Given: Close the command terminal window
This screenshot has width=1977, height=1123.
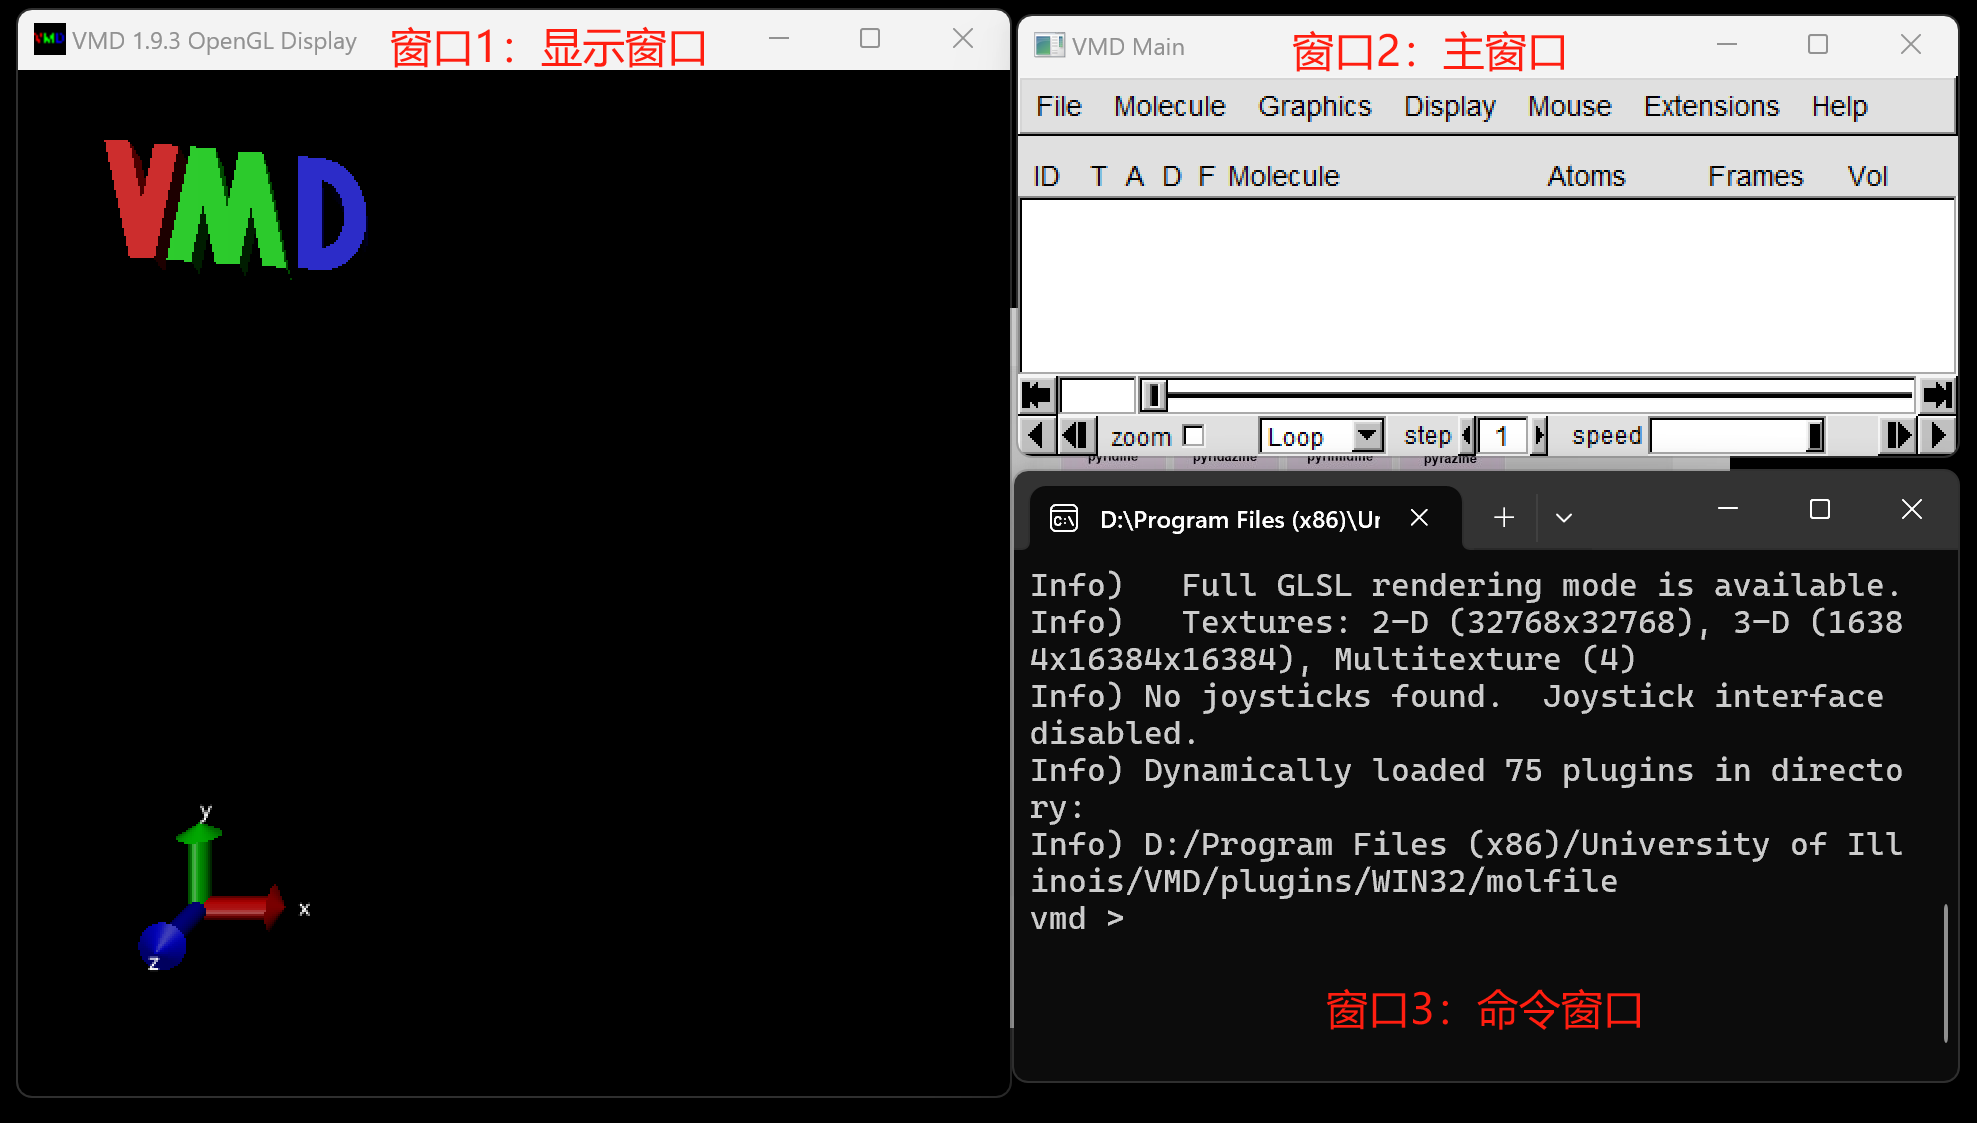Looking at the screenshot, I should pyautogui.click(x=1912, y=509).
